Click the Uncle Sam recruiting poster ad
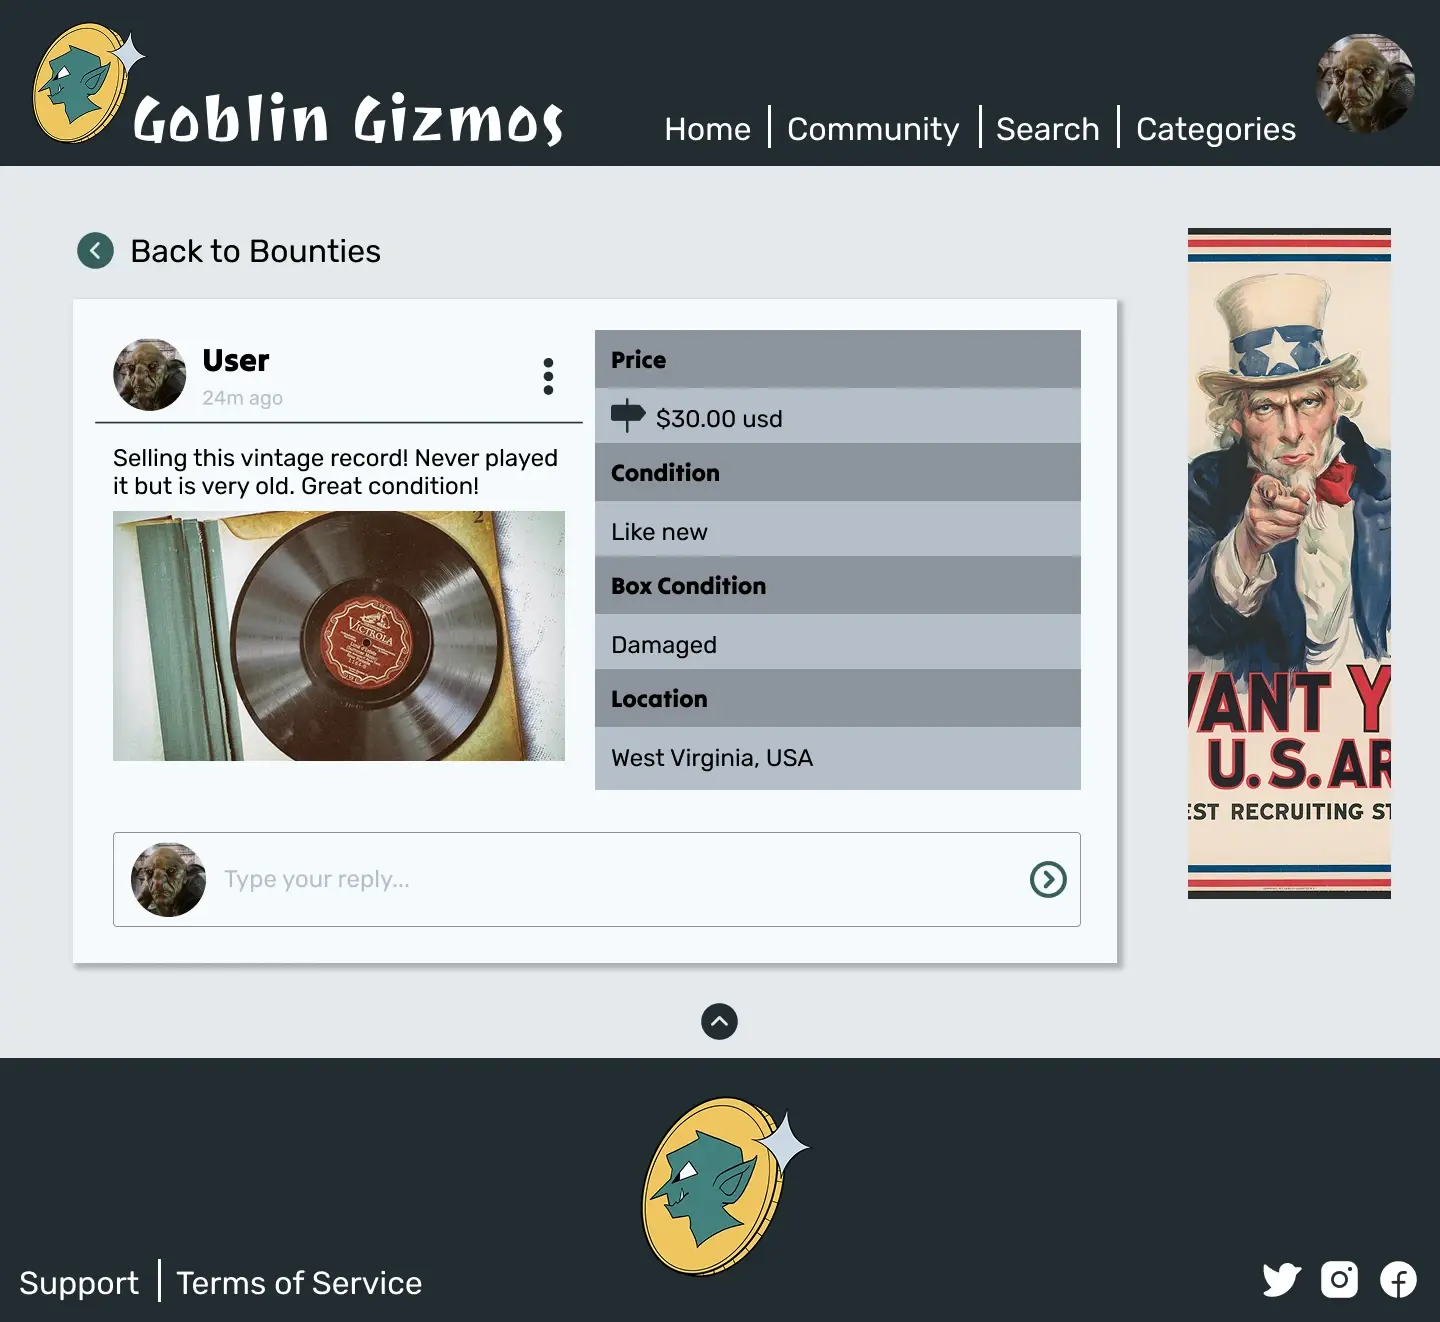1440x1322 pixels. coord(1289,563)
